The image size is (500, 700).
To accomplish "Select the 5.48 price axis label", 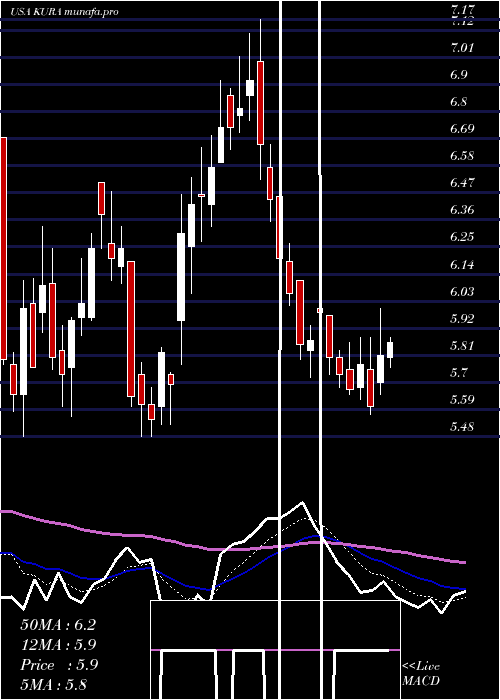I will tap(463, 426).
